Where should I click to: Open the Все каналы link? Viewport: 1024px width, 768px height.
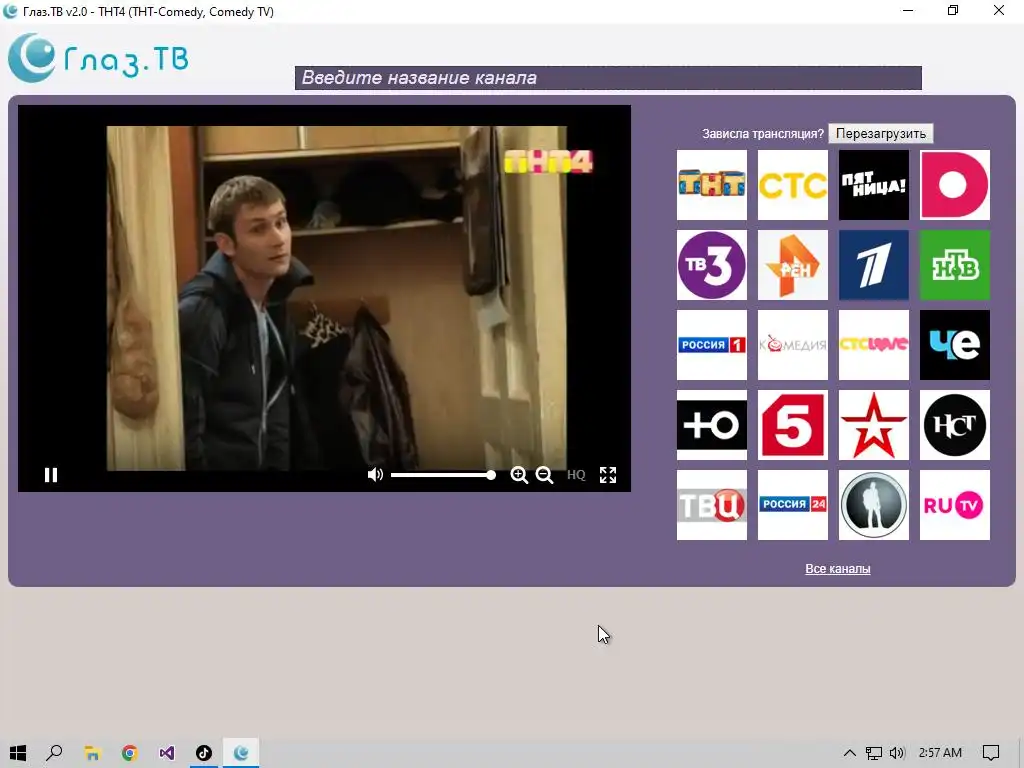coord(837,569)
